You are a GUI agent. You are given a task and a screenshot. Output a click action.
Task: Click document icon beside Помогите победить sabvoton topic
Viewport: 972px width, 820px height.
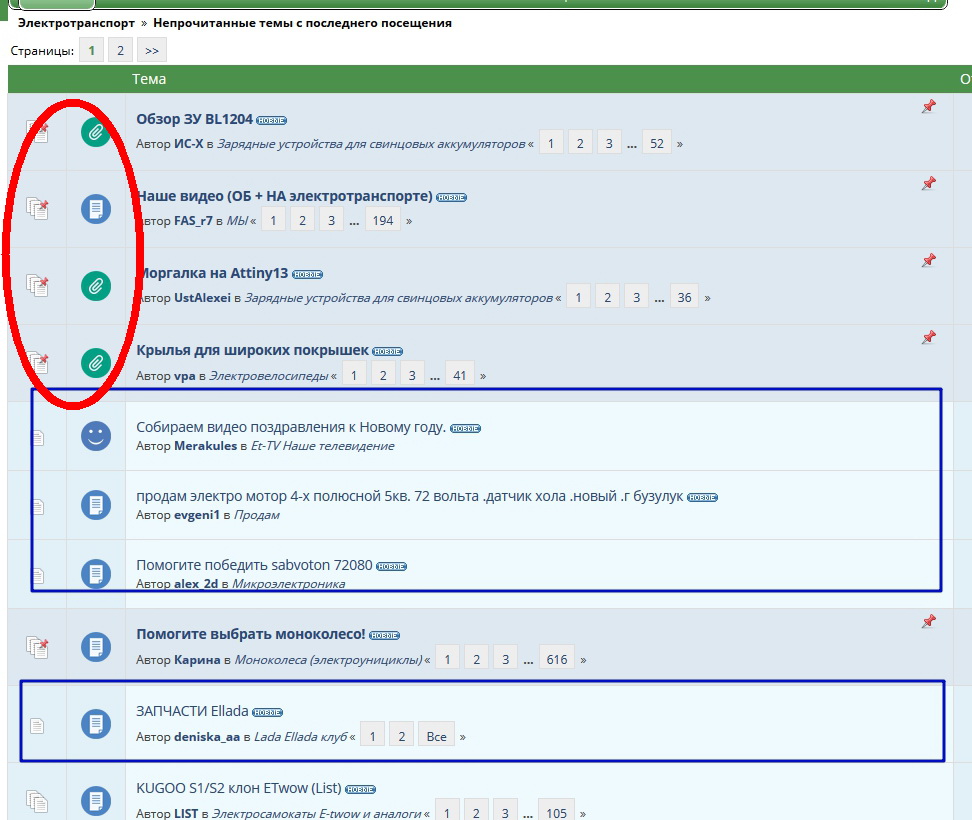click(95, 573)
